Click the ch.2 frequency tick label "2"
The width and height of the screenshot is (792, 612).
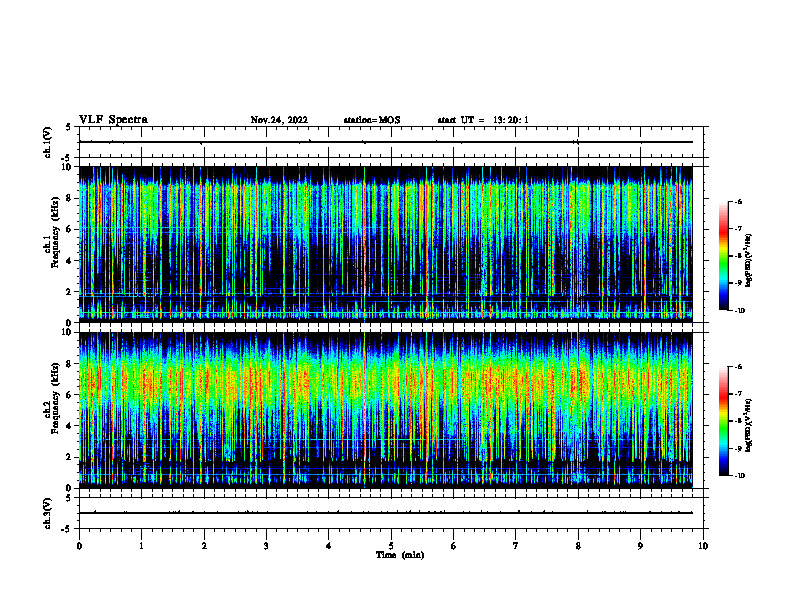(70, 457)
